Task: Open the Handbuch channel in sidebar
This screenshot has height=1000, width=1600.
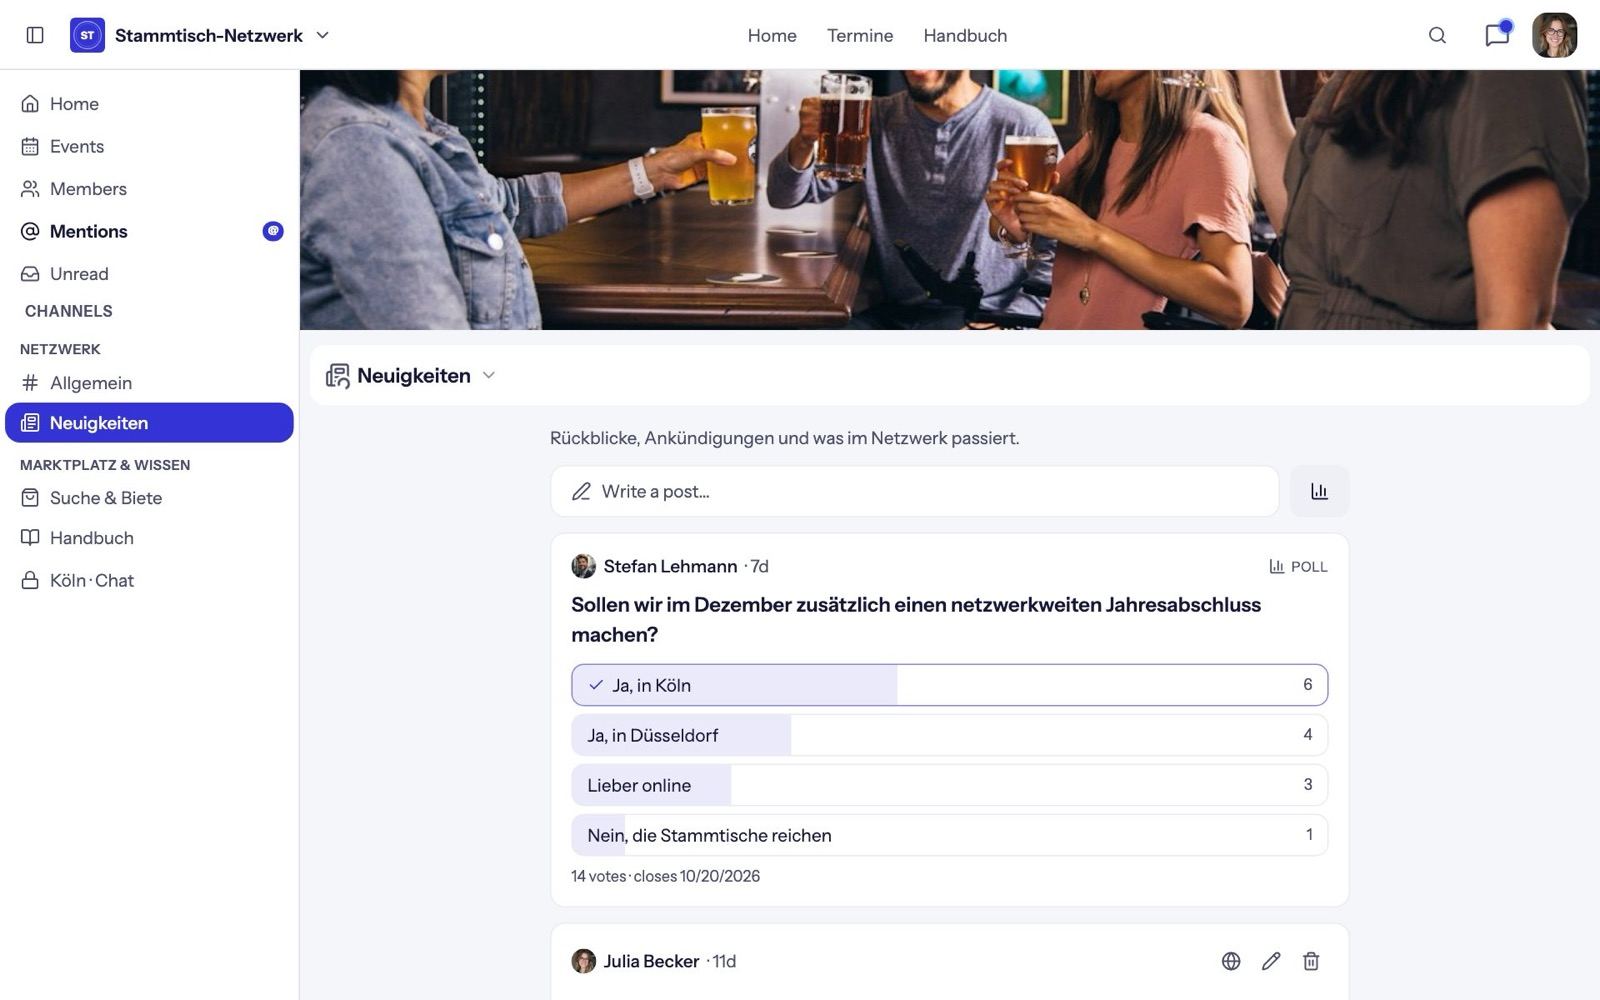Action: pos(149,538)
